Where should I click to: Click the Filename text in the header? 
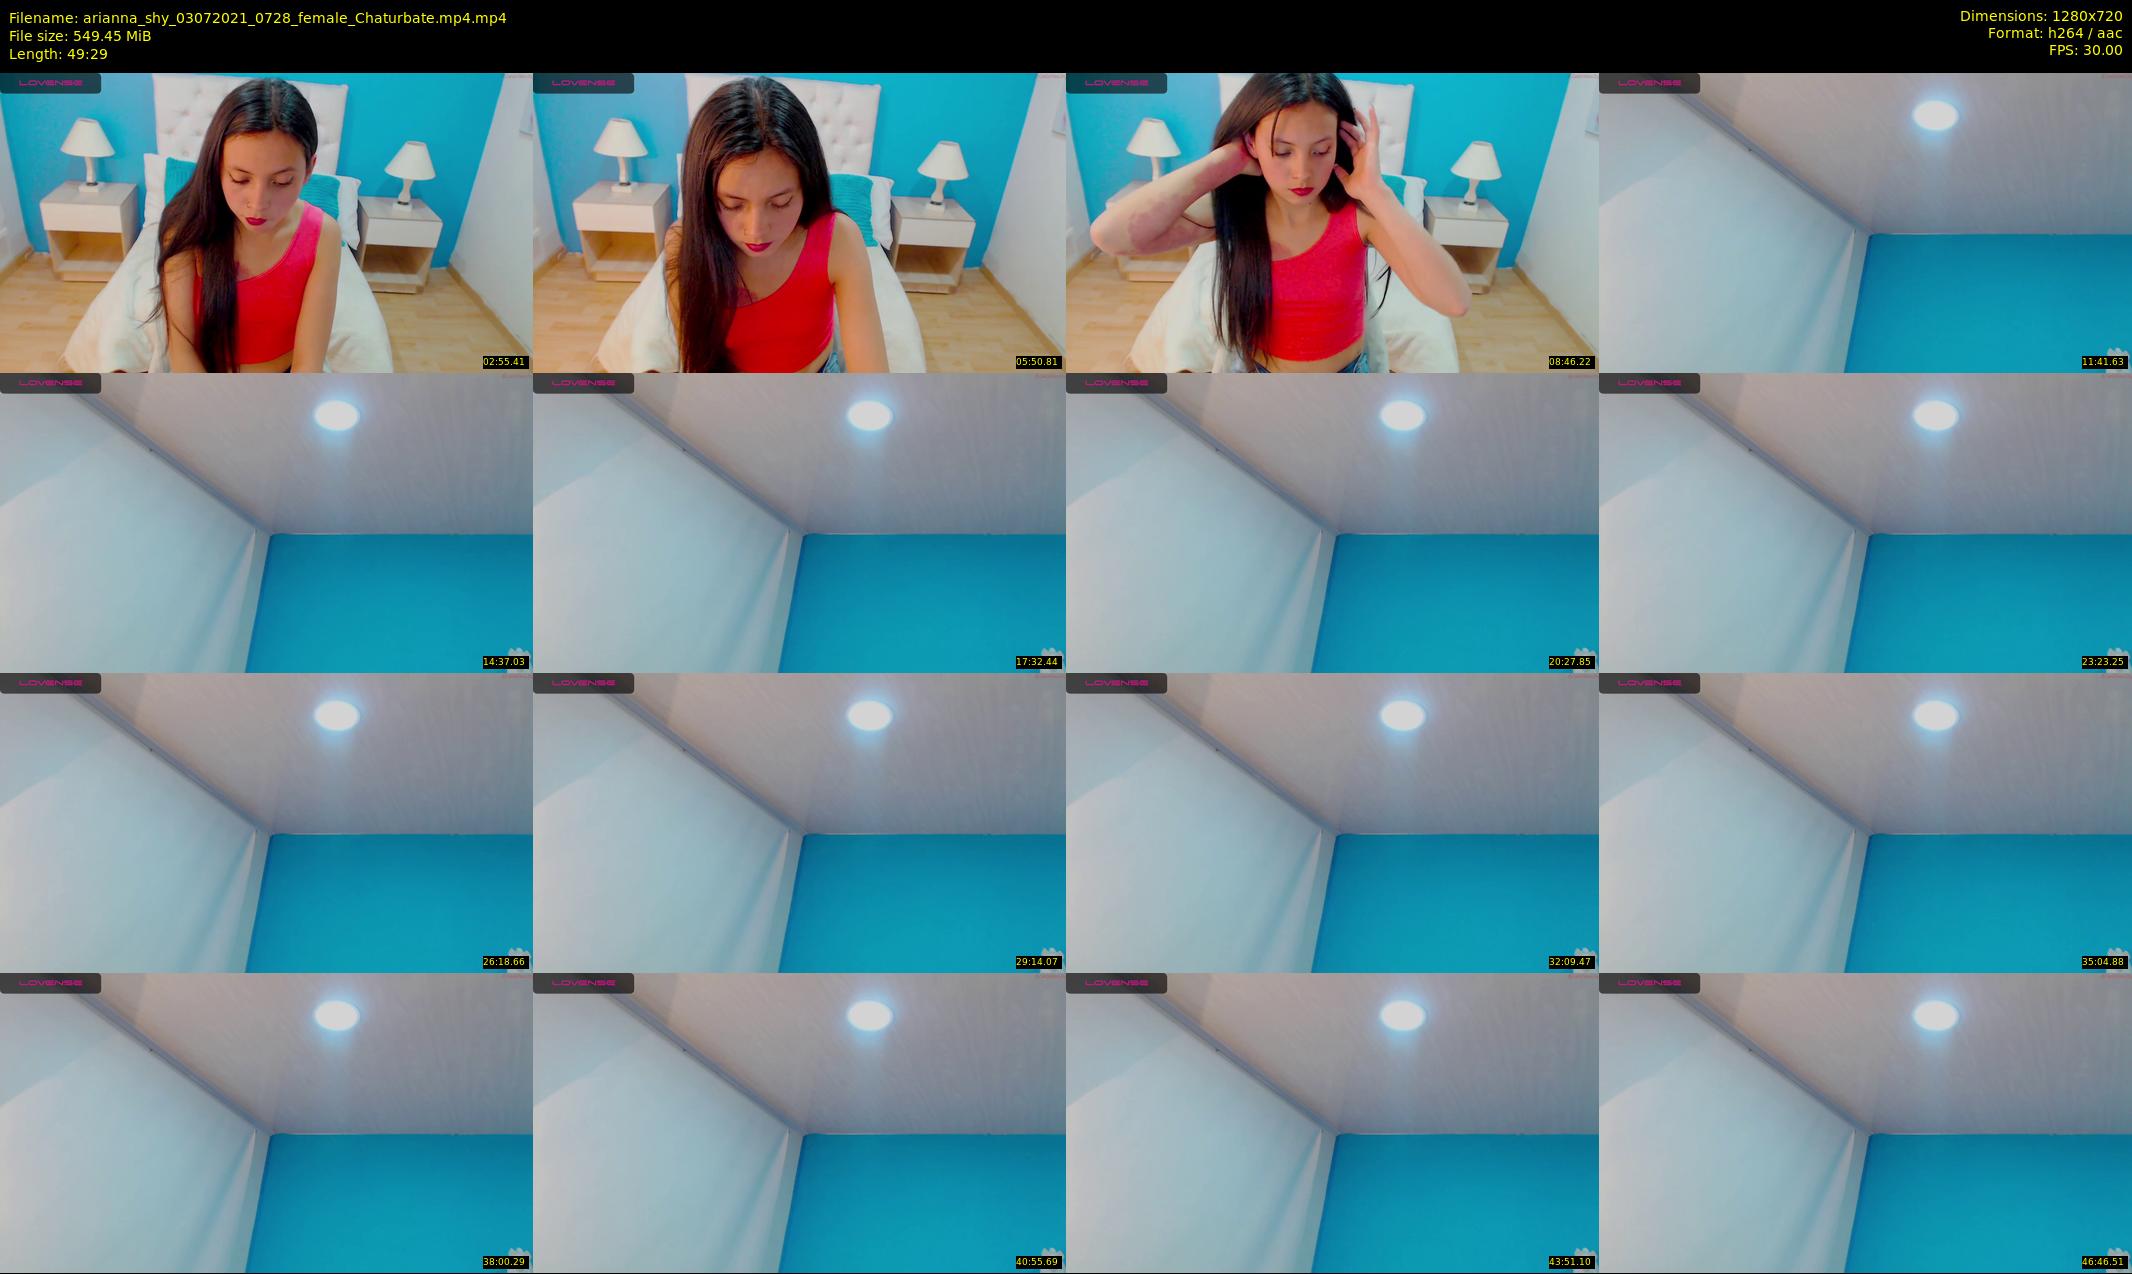click(x=257, y=18)
